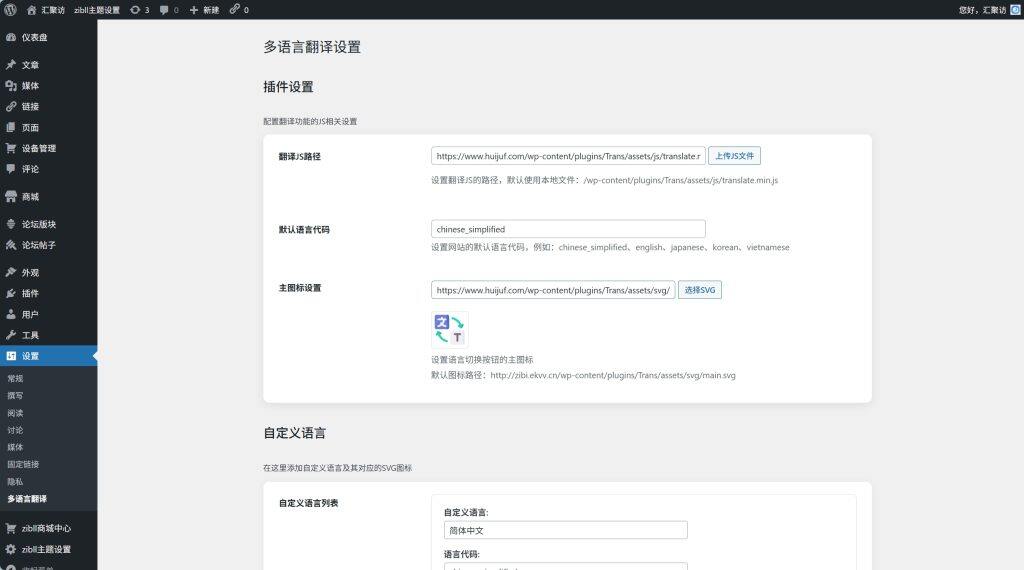Open the comments bubble icon in admin bar
Viewport: 1024px width, 570px height.
pos(164,10)
